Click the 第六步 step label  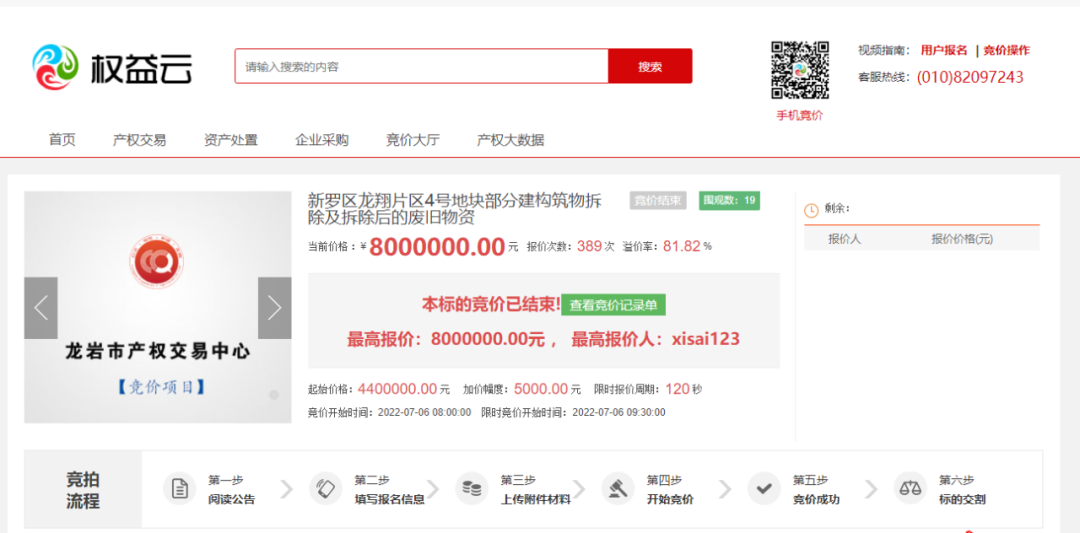(956, 480)
